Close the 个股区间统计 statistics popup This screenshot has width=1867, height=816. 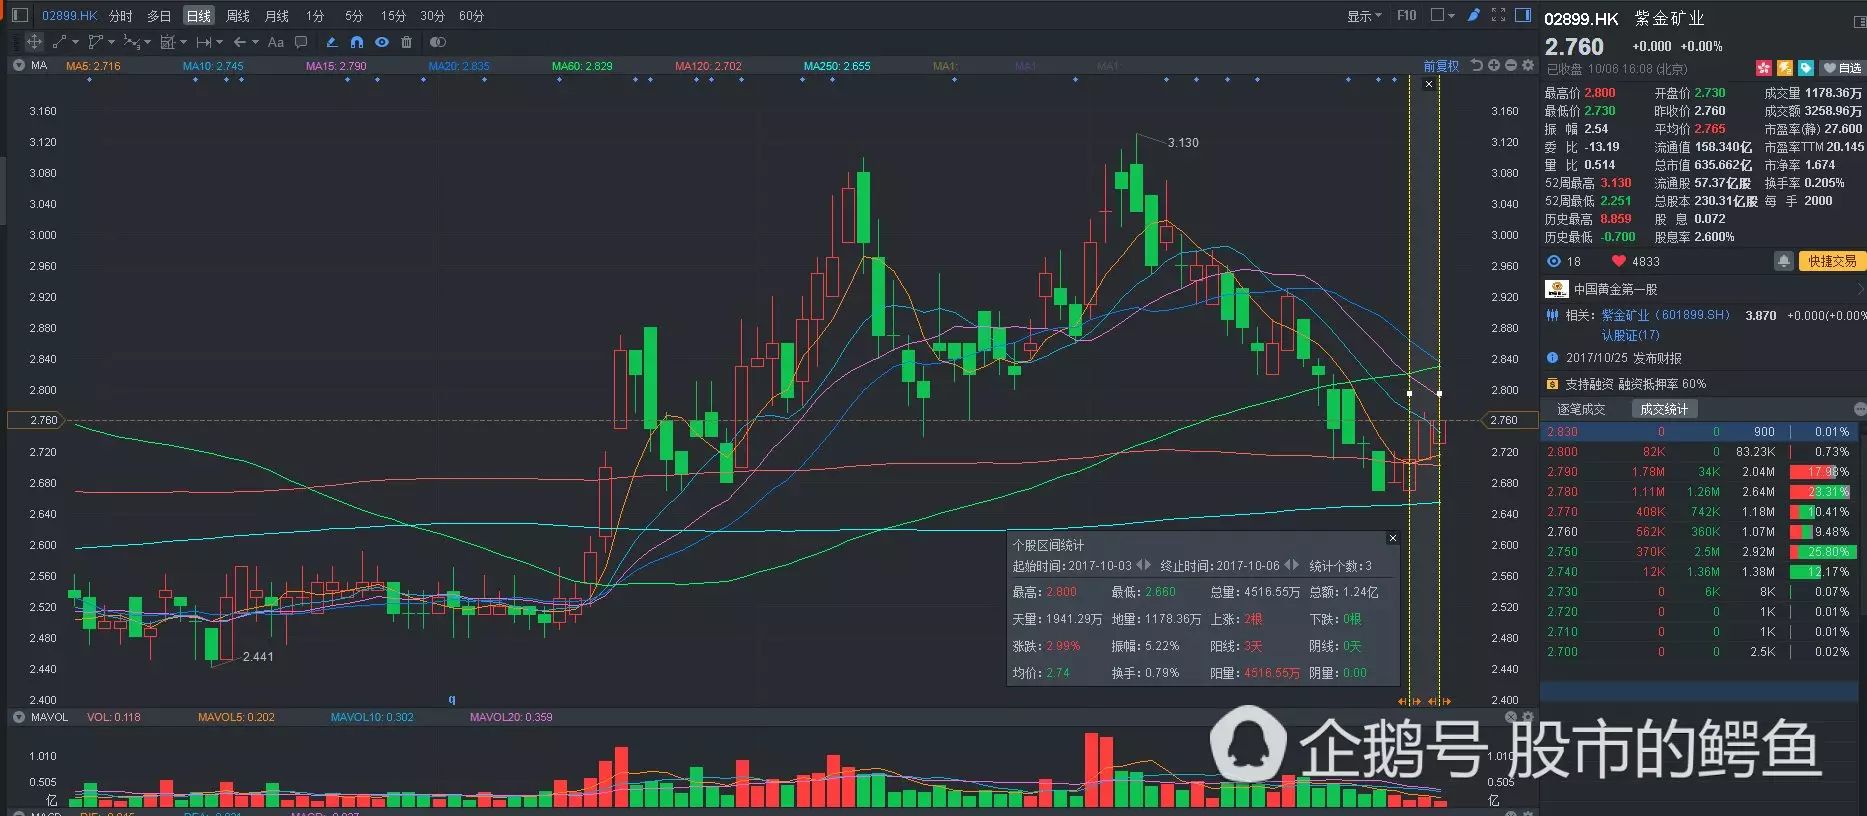click(1393, 539)
